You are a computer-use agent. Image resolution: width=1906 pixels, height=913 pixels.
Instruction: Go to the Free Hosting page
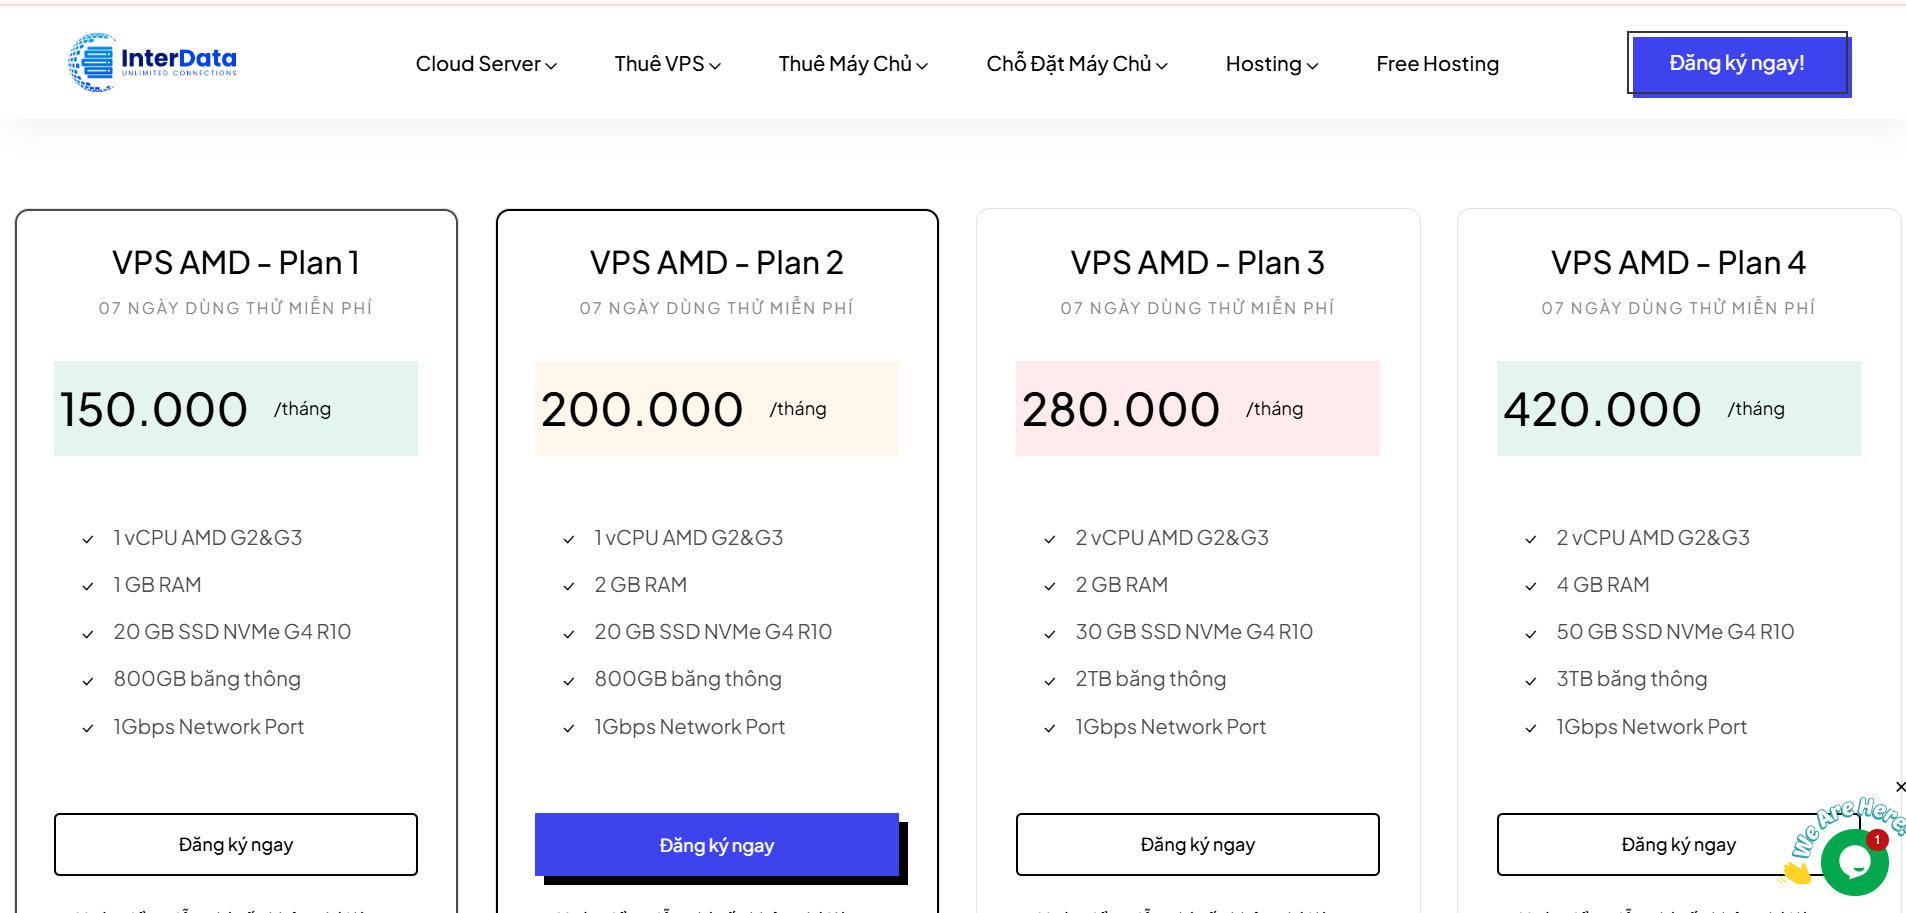click(1437, 64)
